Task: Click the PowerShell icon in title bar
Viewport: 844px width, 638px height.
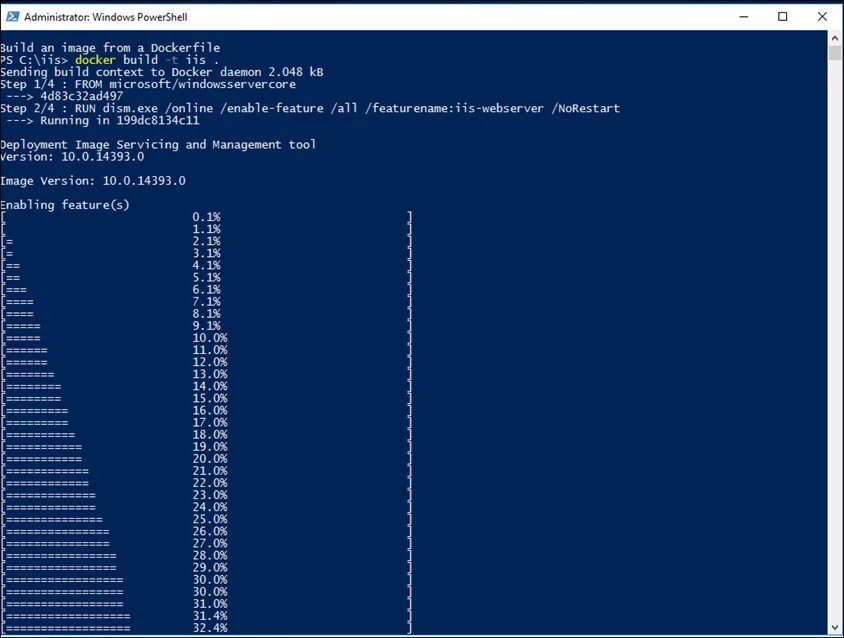Action: (x=12, y=17)
